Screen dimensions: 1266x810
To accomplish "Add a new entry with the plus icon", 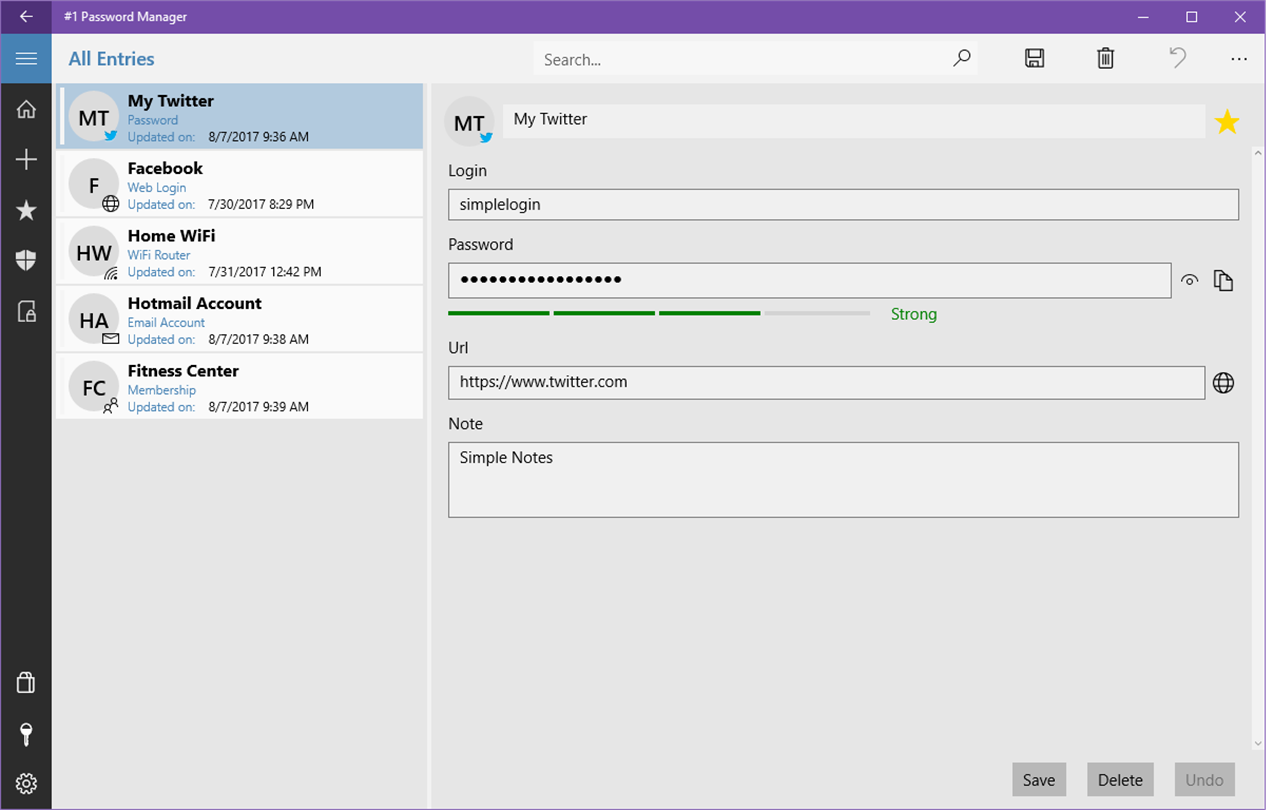I will pyautogui.click(x=26, y=159).
